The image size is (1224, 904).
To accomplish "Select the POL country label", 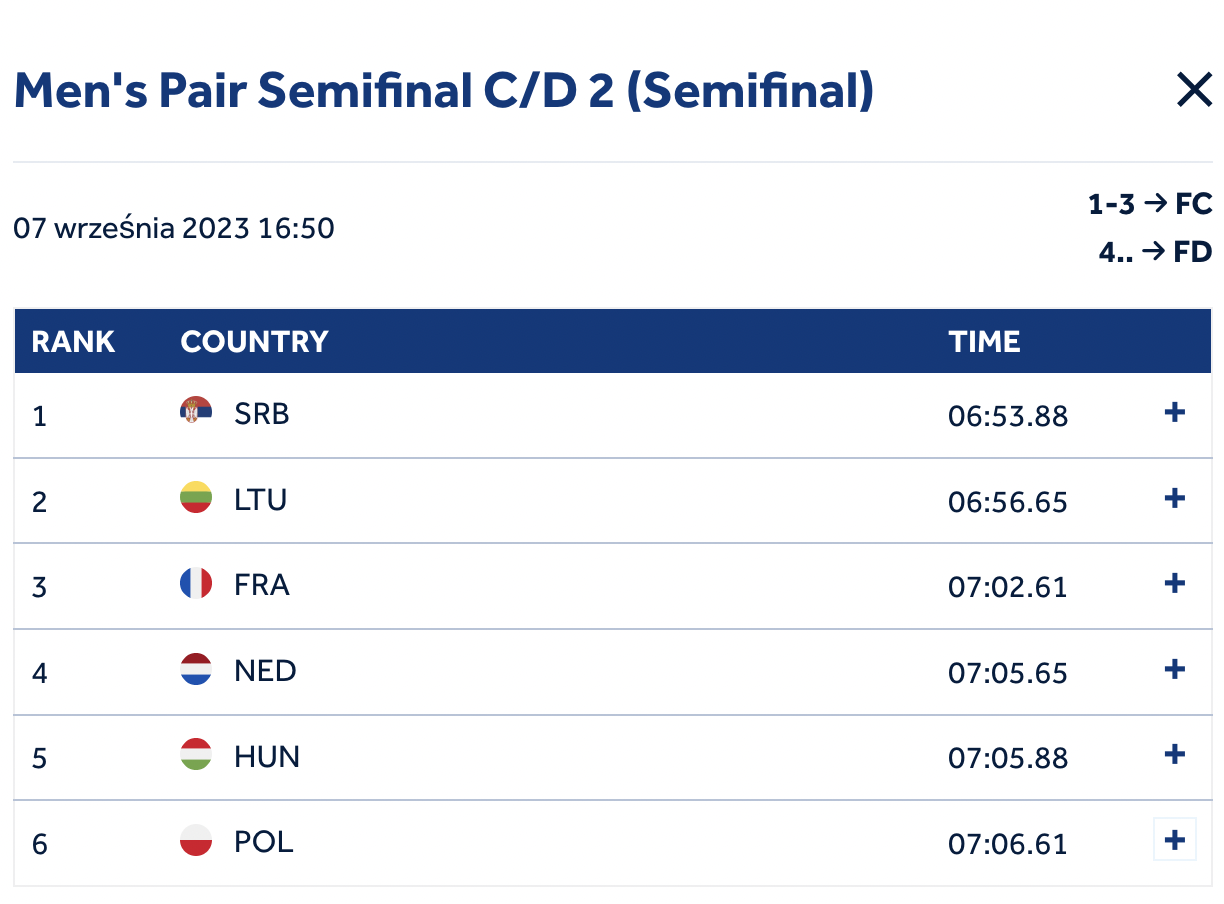I will 264,841.
